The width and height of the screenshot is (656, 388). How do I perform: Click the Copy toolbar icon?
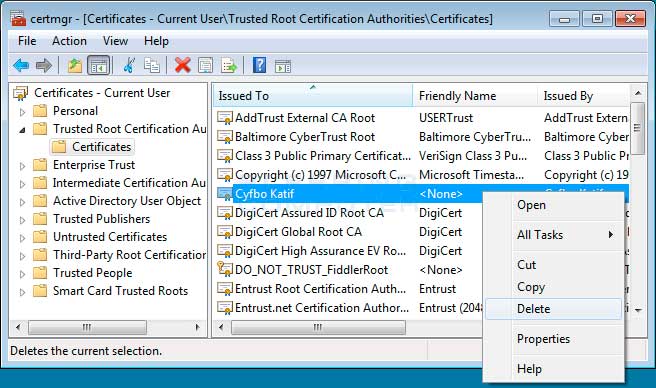pos(151,65)
